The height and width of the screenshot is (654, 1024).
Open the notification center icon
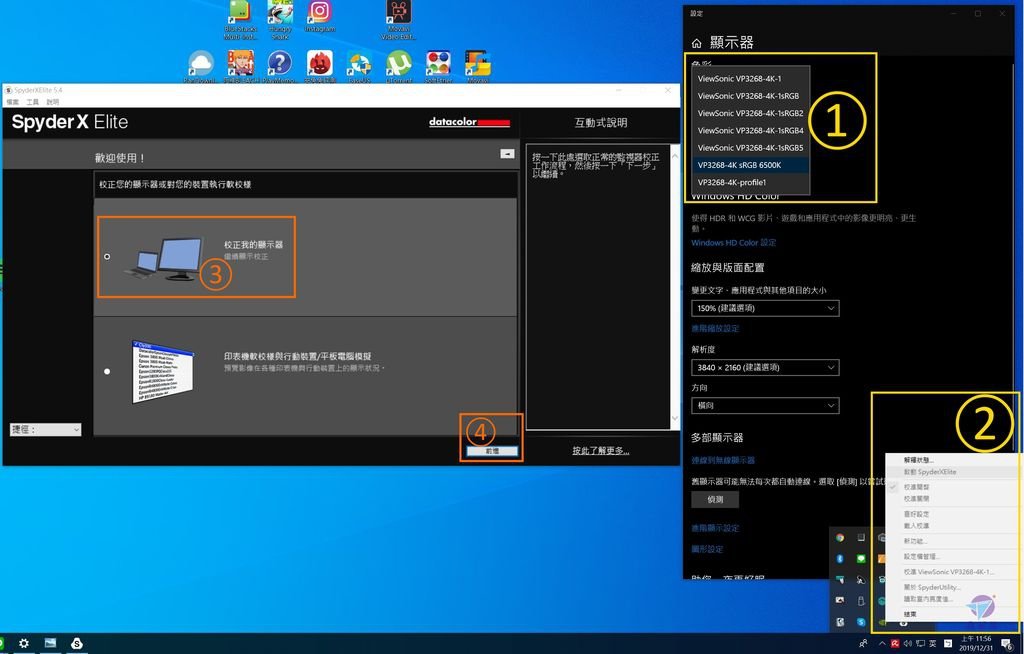pyautogui.click(x=1008, y=644)
